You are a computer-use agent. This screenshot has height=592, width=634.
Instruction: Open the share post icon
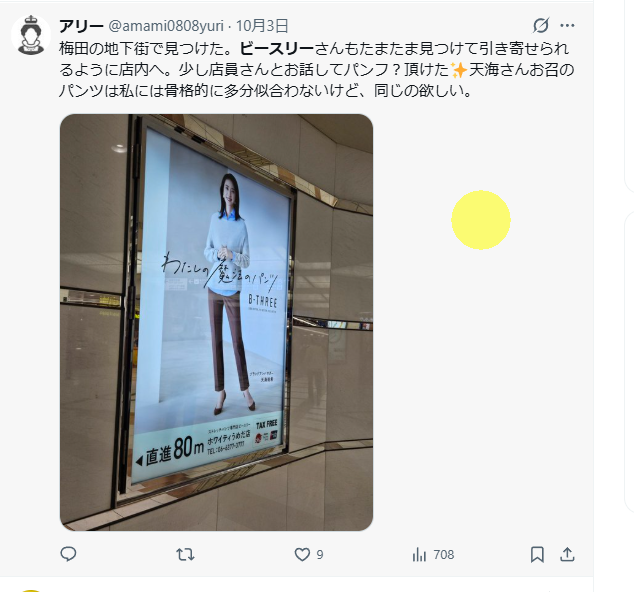click(x=567, y=554)
